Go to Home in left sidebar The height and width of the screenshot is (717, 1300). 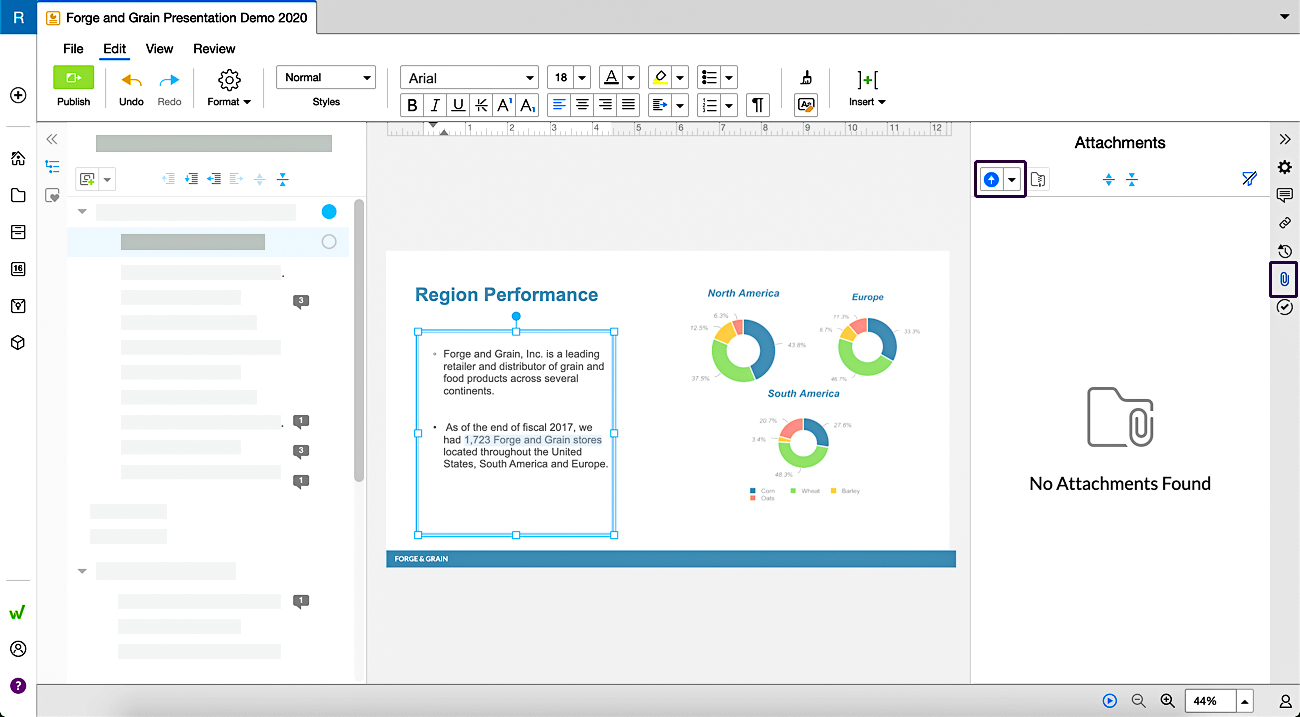pyautogui.click(x=18, y=158)
